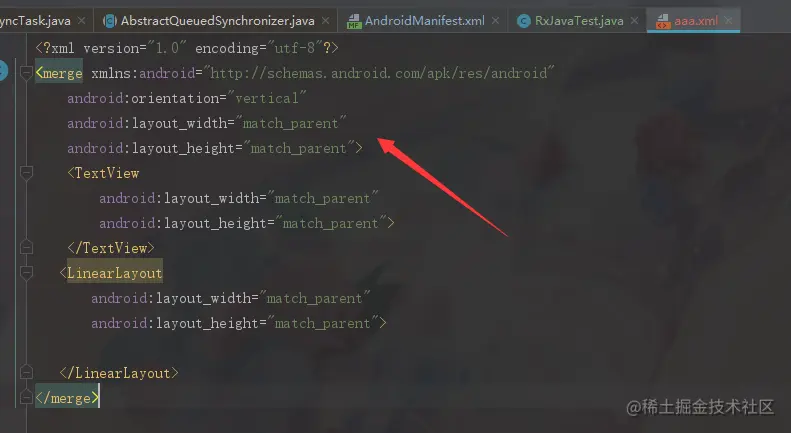
Task: Click the fold marker beside closing TextView
Action: point(26,247)
